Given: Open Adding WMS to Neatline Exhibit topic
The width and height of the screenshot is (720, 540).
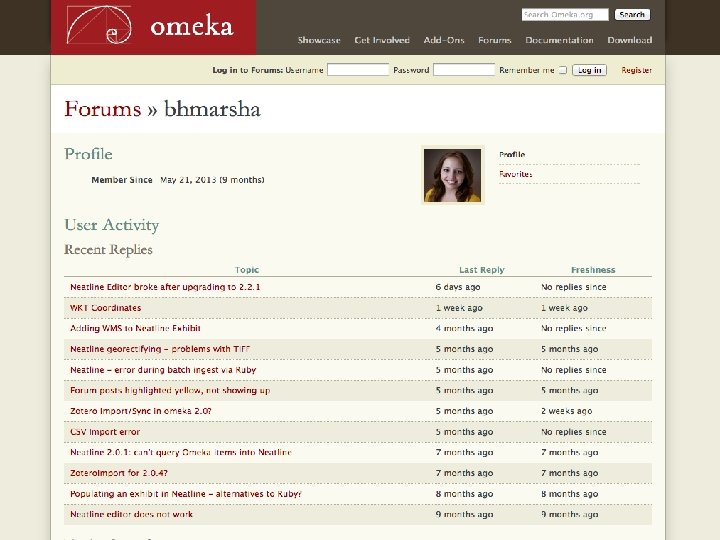Looking at the screenshot, I should click(x=135, y=328).
